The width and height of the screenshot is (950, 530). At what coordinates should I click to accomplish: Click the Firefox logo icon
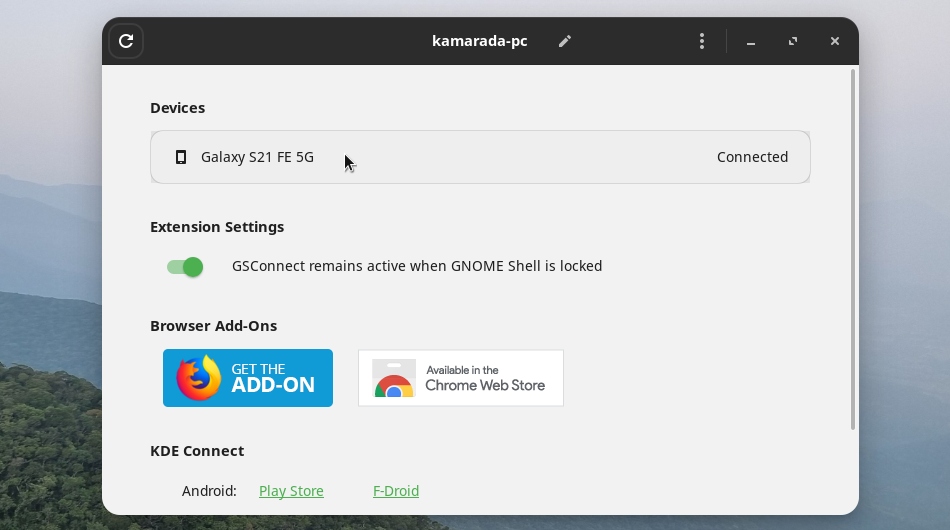[199, 378]
